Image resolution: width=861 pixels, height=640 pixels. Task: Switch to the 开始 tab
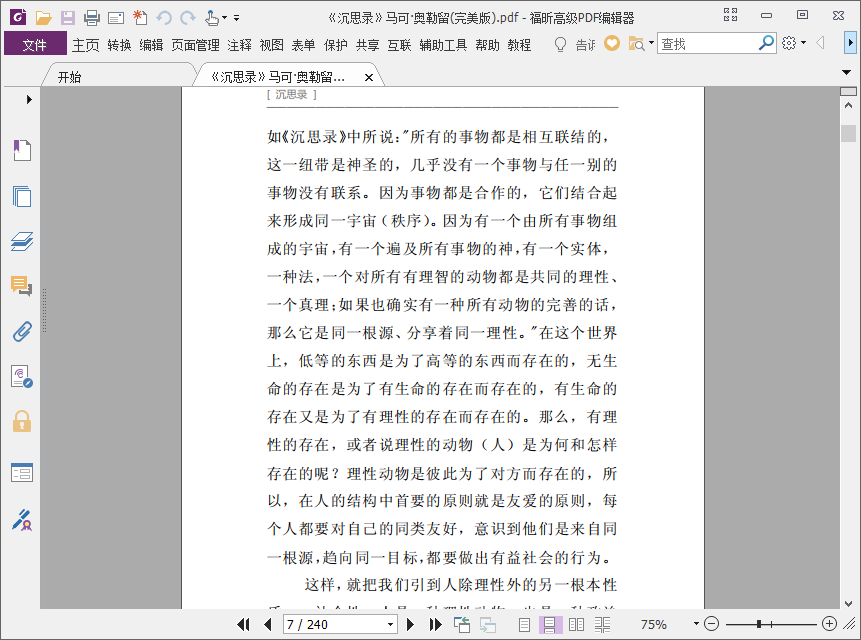(69, 77)
